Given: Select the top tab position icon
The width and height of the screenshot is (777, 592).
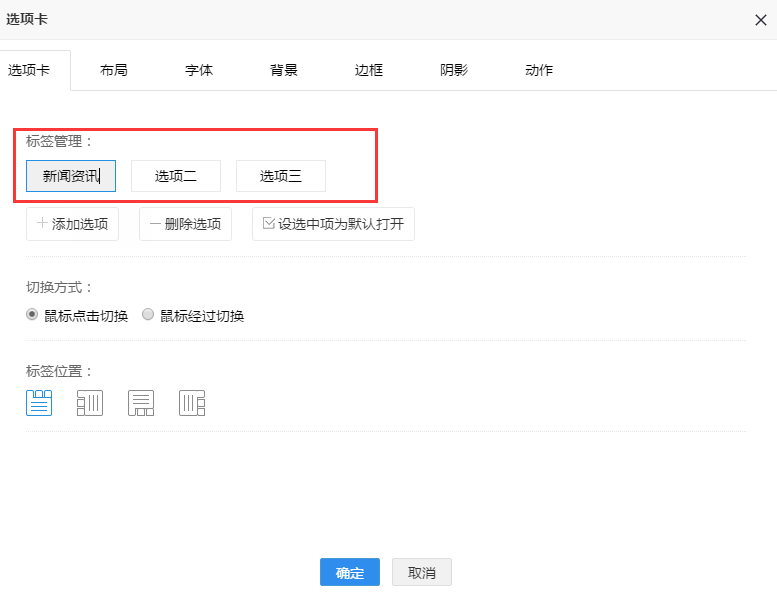Looking at the screenshot, I should coord(39,403).
